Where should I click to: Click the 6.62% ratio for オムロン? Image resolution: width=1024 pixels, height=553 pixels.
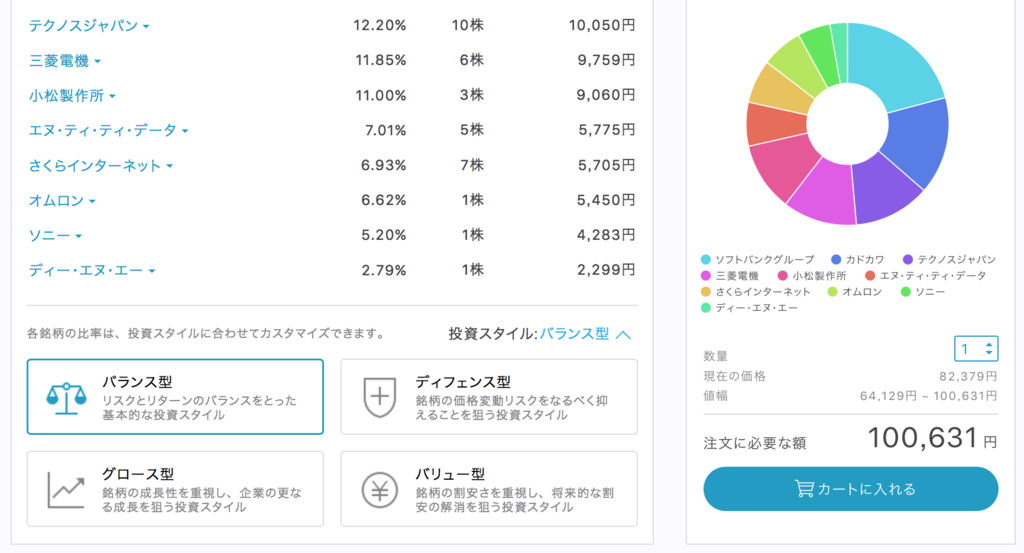point(383,200)
